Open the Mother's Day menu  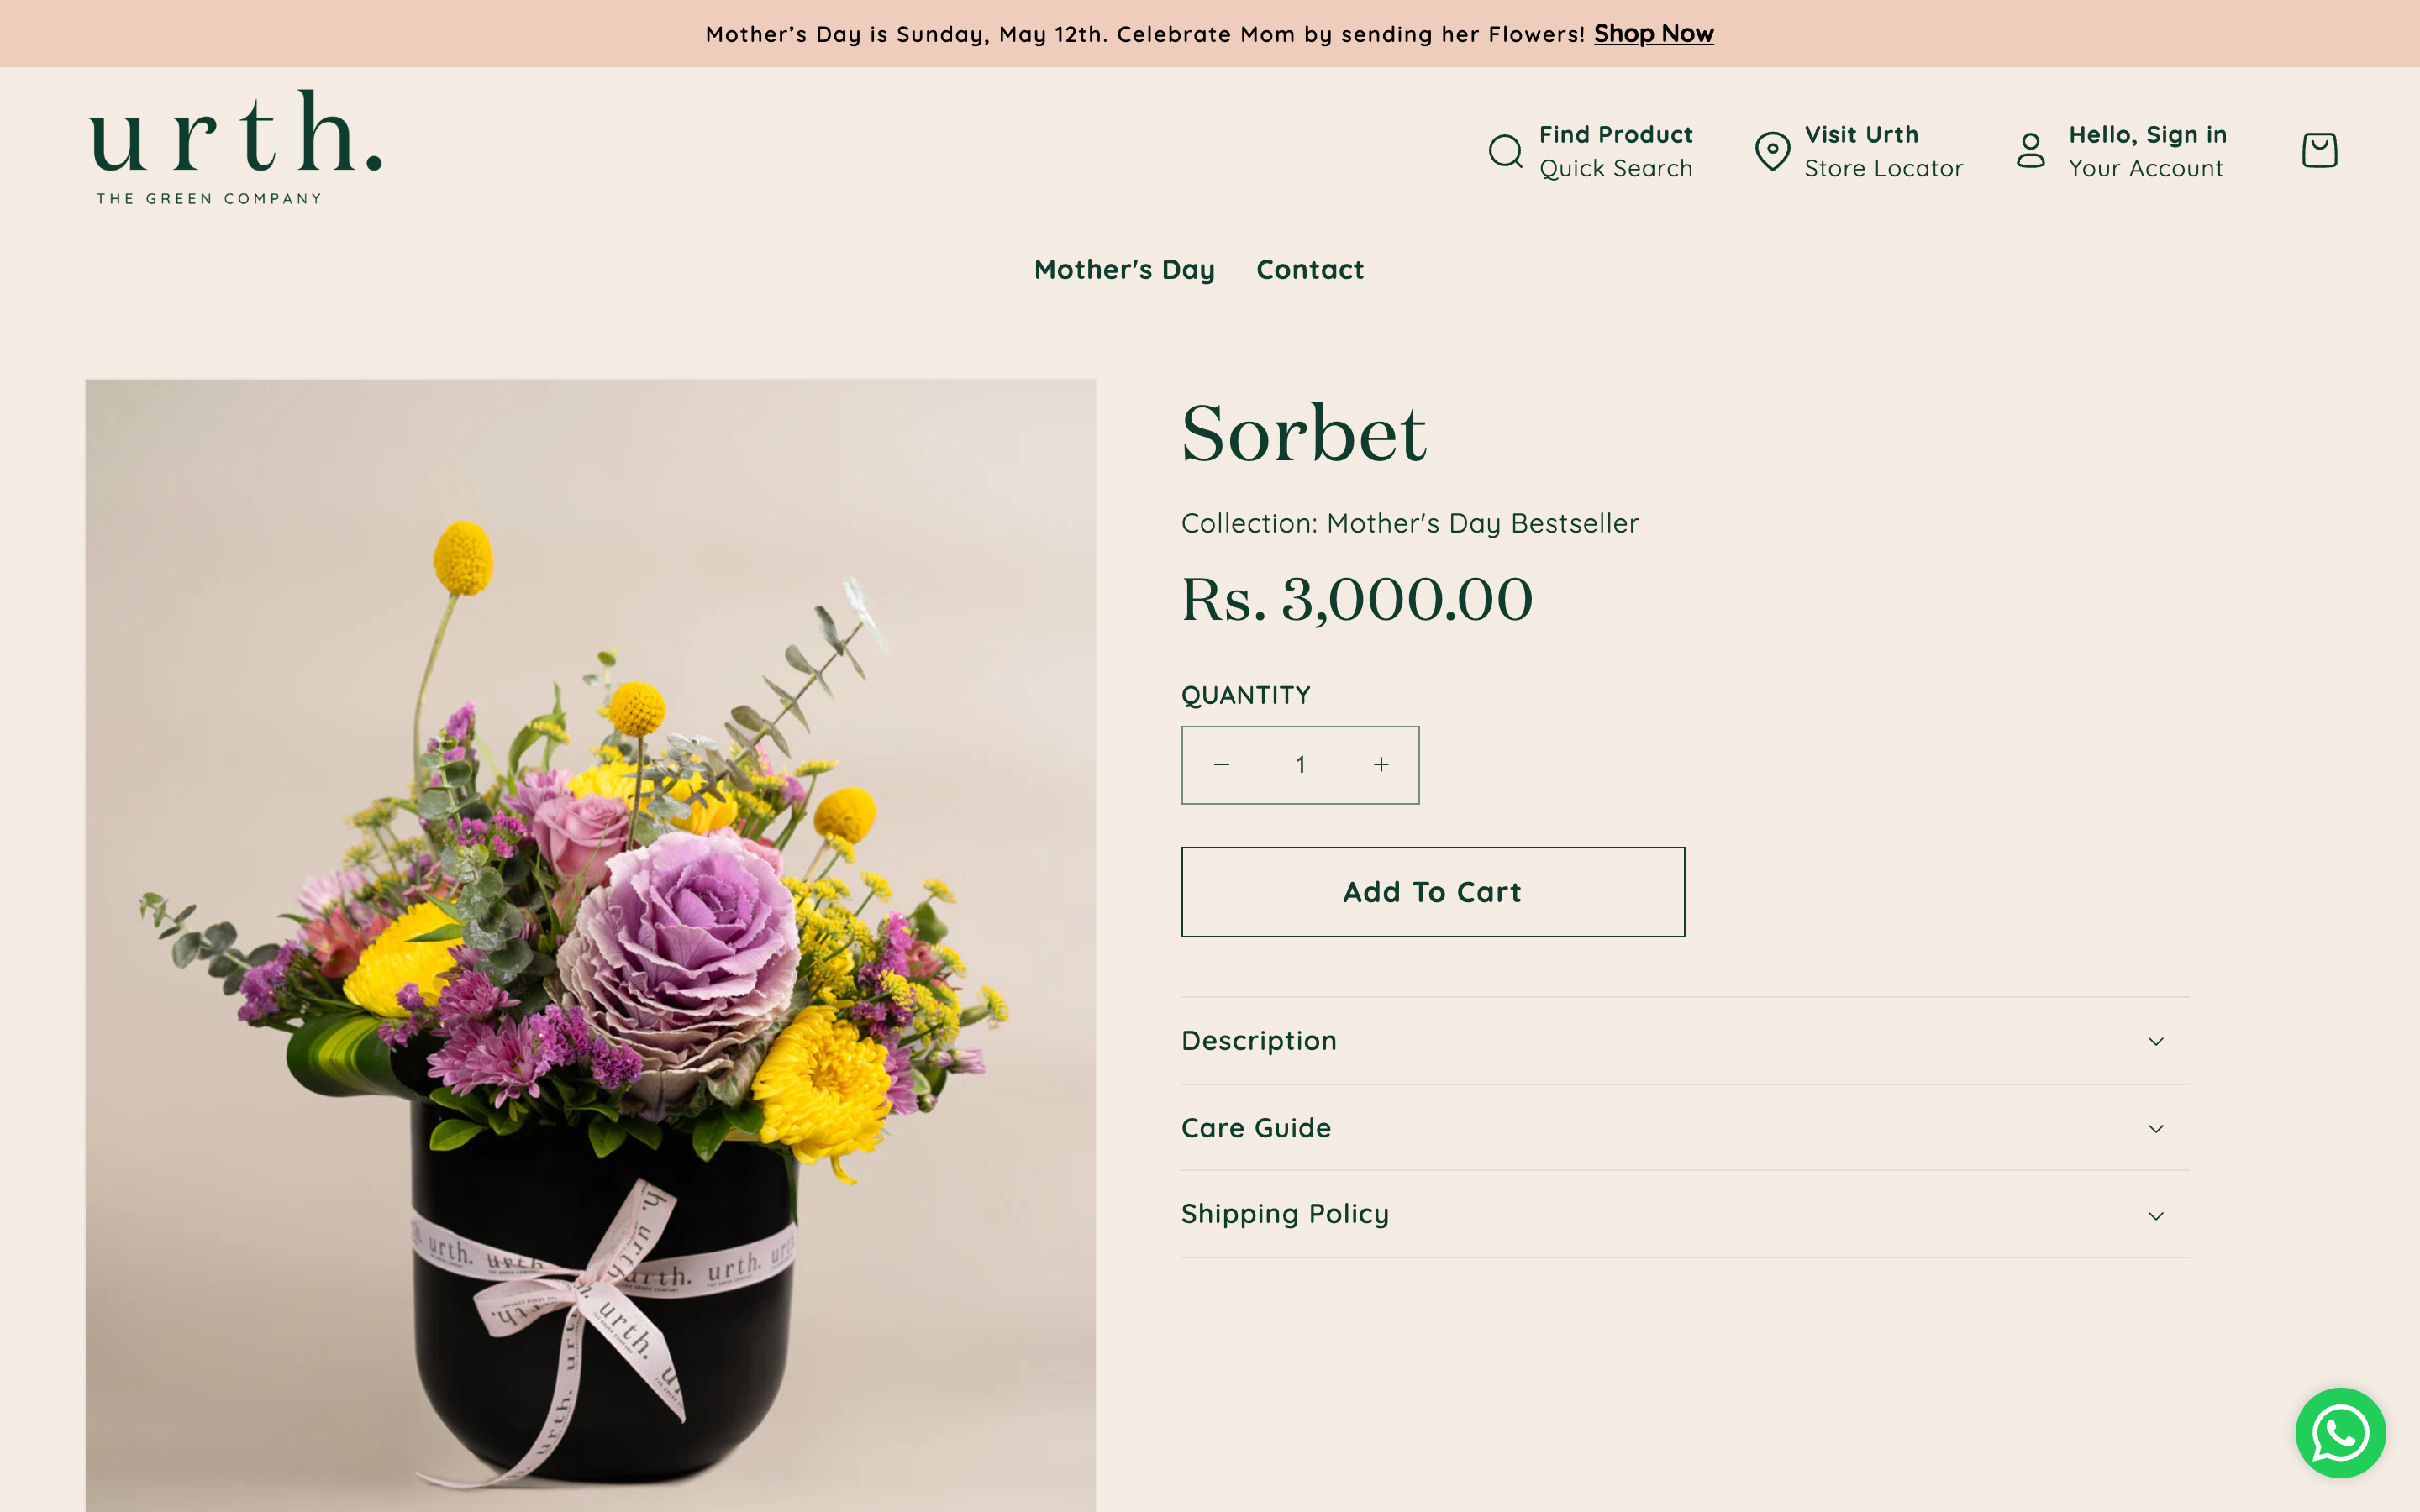pyautogui.click(x=1124, y=269)
